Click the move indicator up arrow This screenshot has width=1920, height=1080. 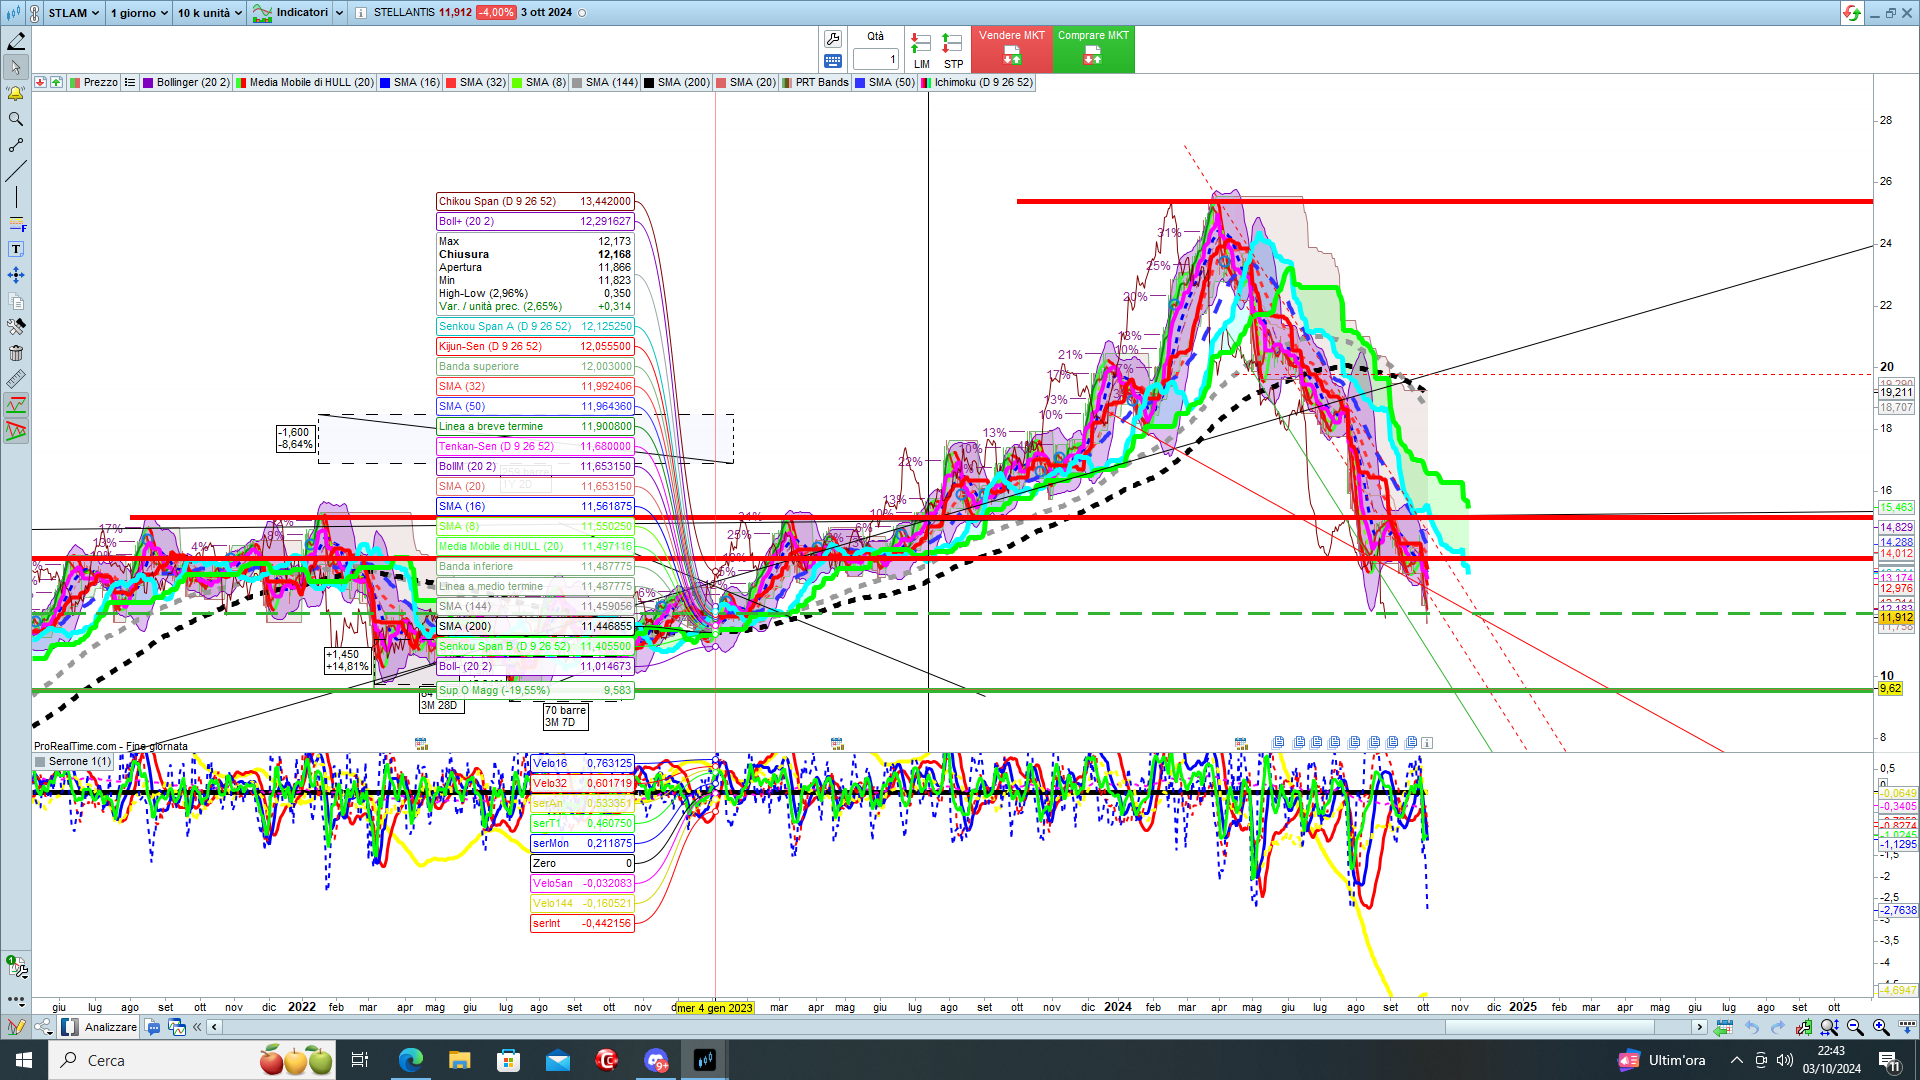point(56,83)
